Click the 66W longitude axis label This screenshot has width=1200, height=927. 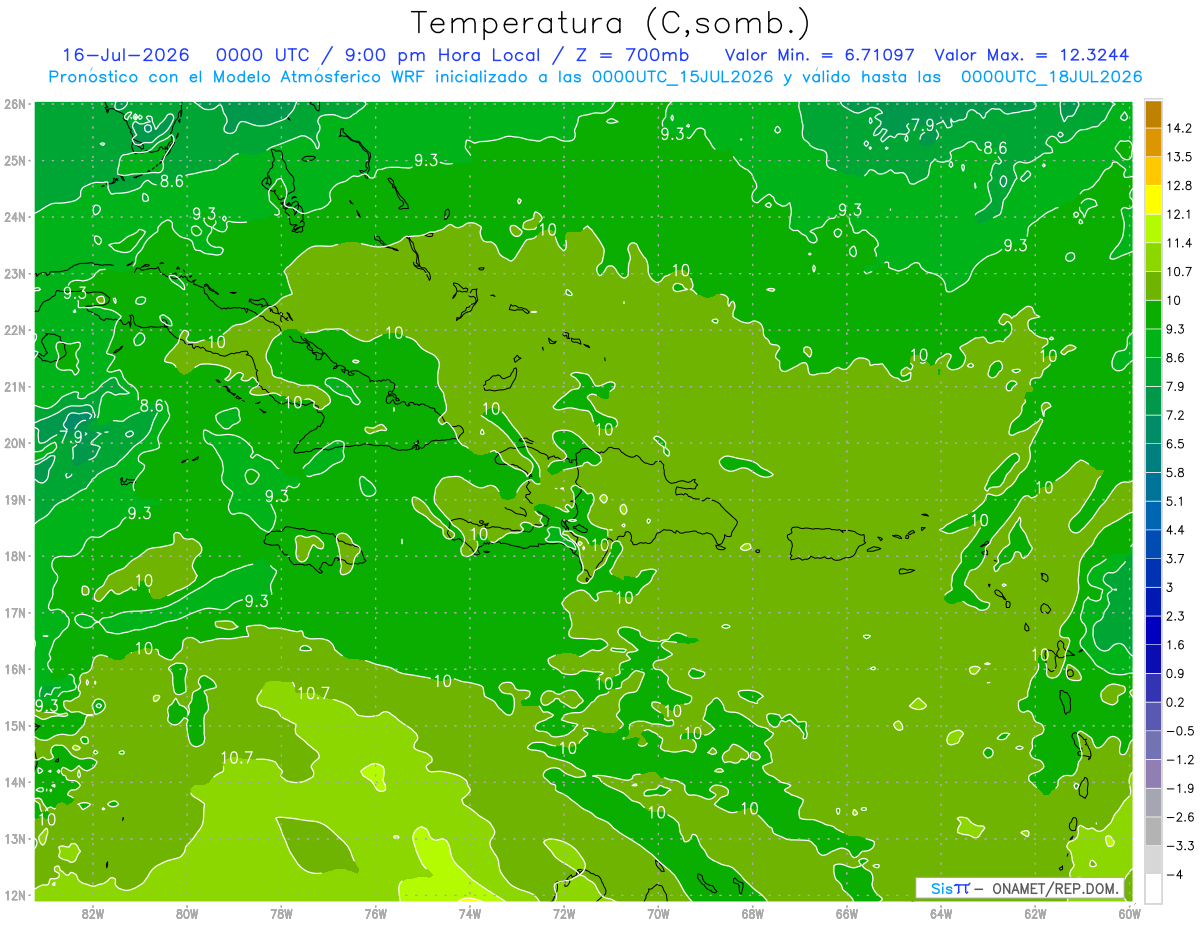(x=847, y=912)
